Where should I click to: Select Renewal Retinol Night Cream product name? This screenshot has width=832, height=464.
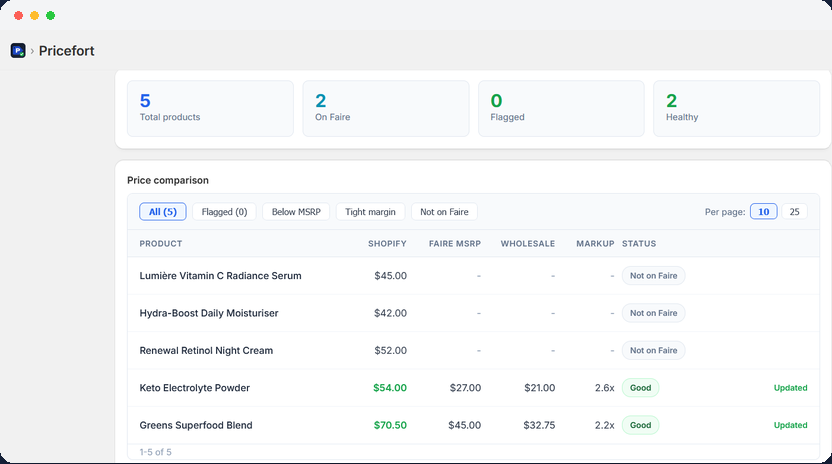pyautogui.click(x=206, y=350)
